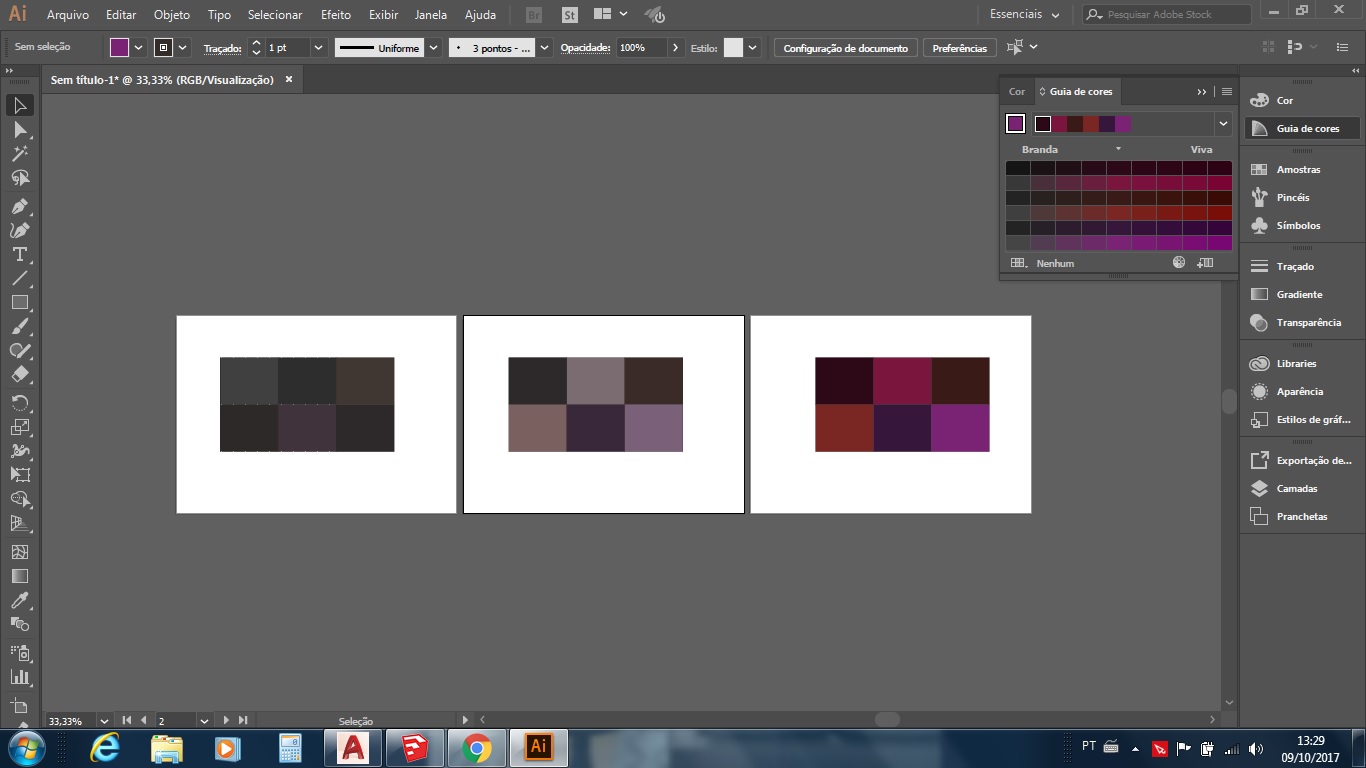The width and height of the screenshot is (1366, 768).
Task: Select the Free Transform tool
Action: click(x=19, y=474)
